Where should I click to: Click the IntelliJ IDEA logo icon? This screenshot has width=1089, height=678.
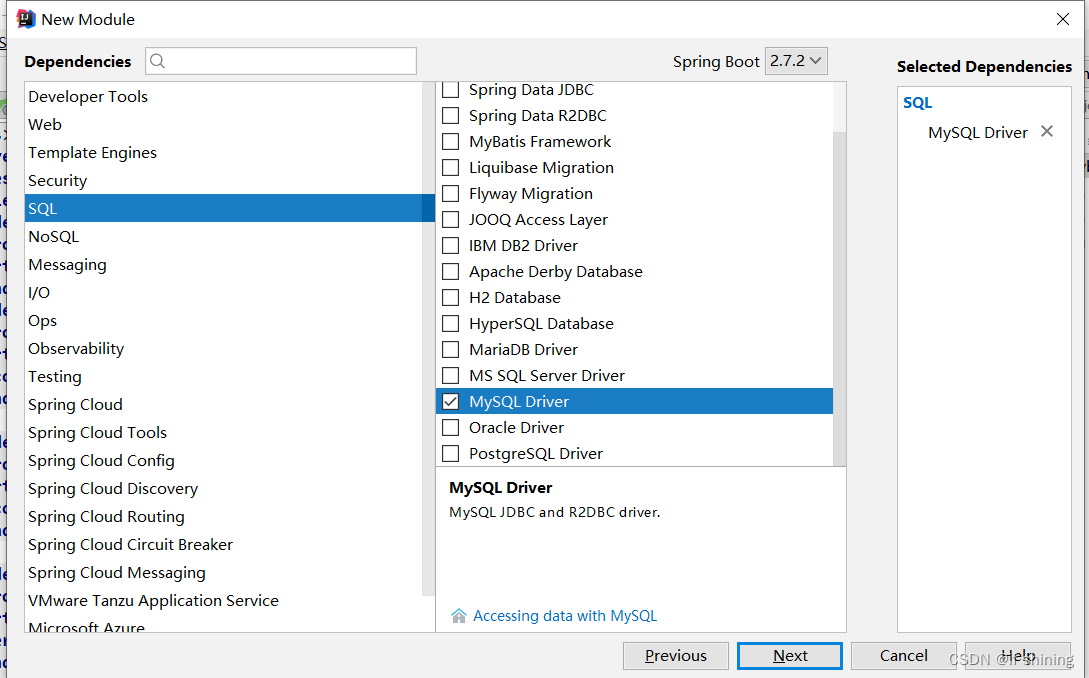pos(27,19)
